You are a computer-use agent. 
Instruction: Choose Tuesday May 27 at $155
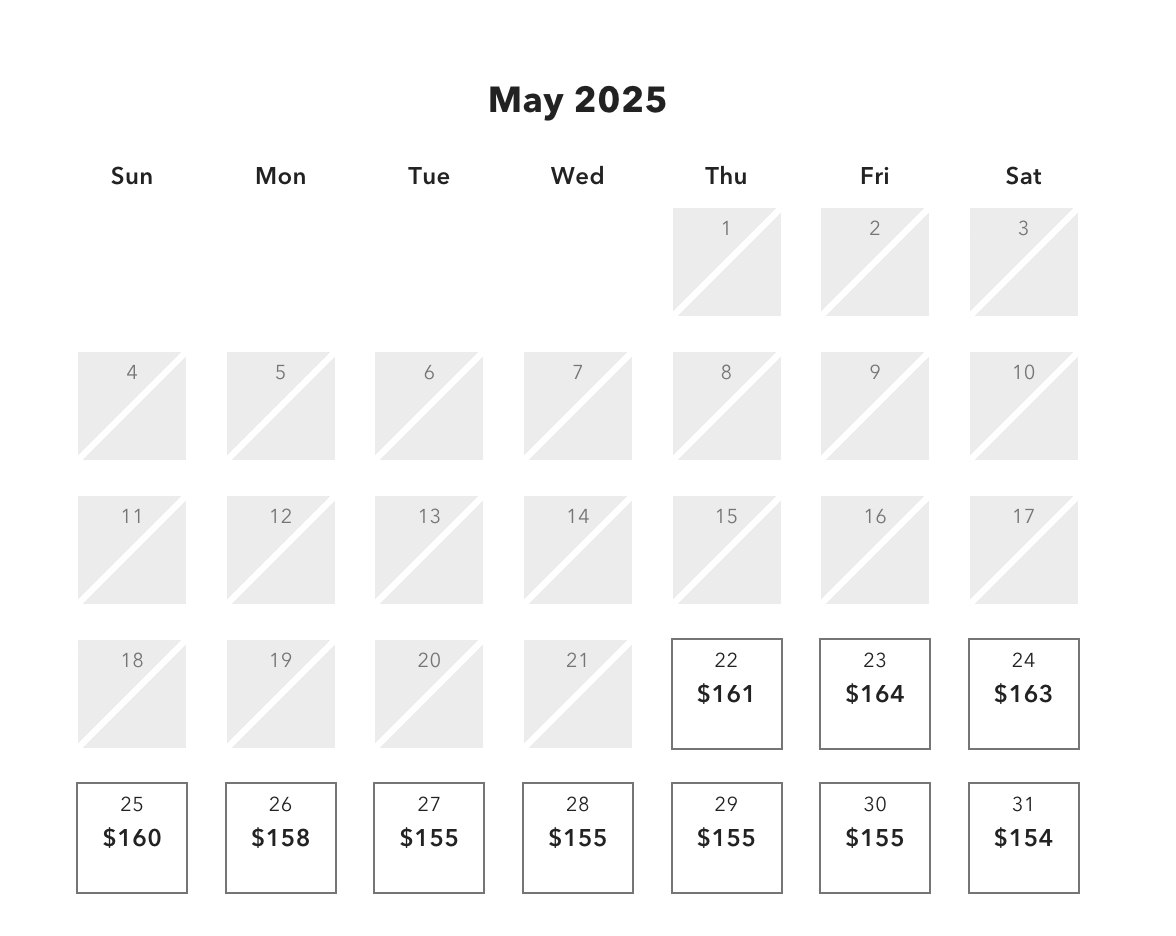pos(429,837)
